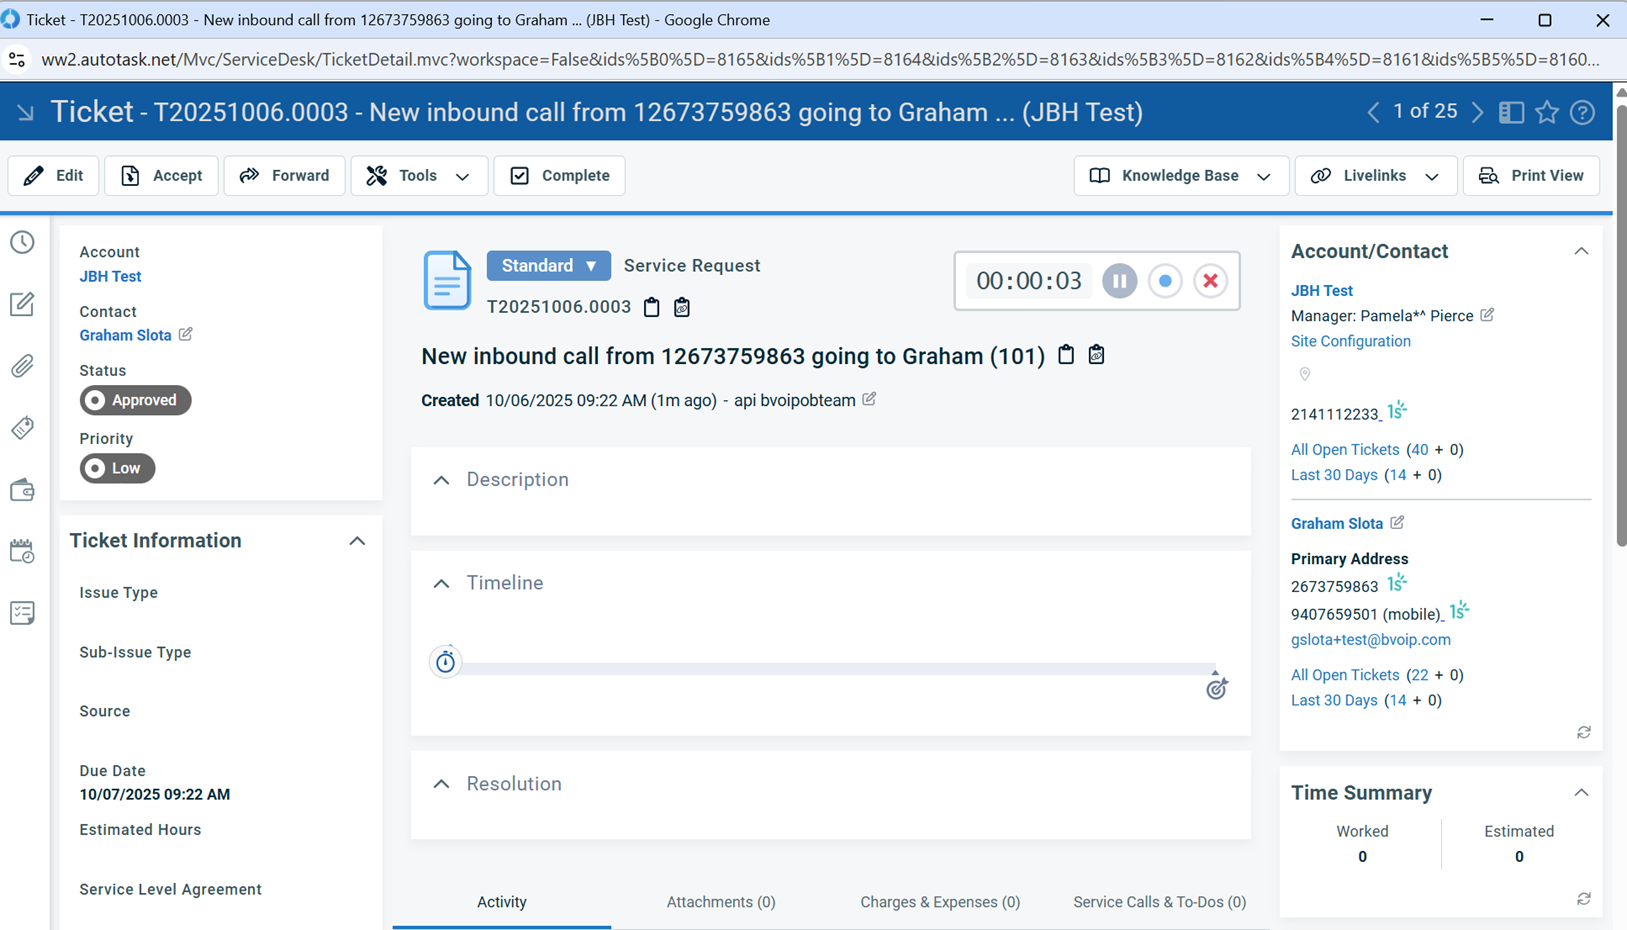1627x930 pixels.
Task: Pause the running ticket timer
Action: click(x=1120, y=281)
